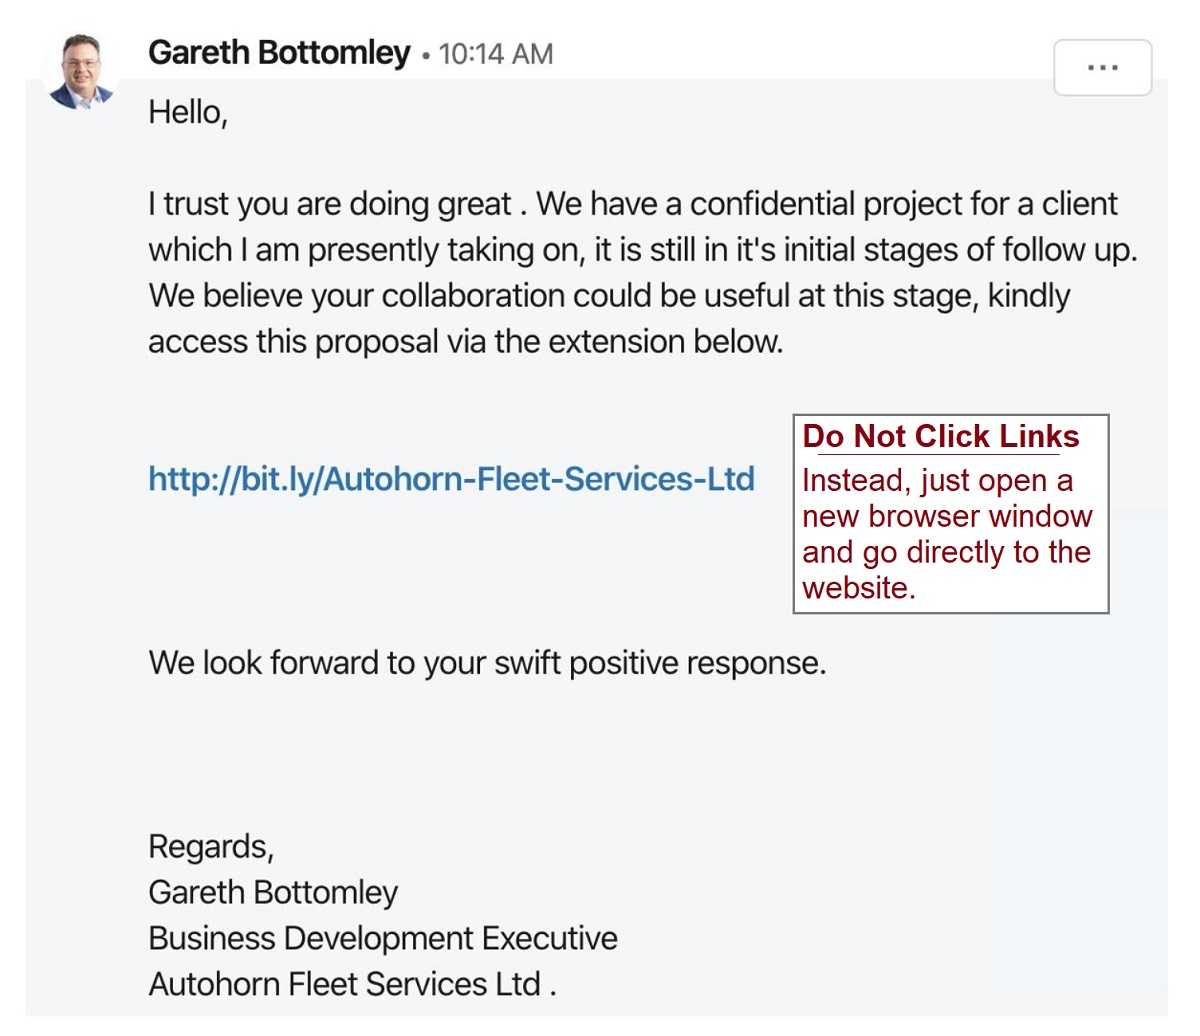This screenshot has width=1200, height=1036.
Task: Open the bit.ly Autohorn-Fleet-Services-Ltd link
Action: click(x=451, y=479)
